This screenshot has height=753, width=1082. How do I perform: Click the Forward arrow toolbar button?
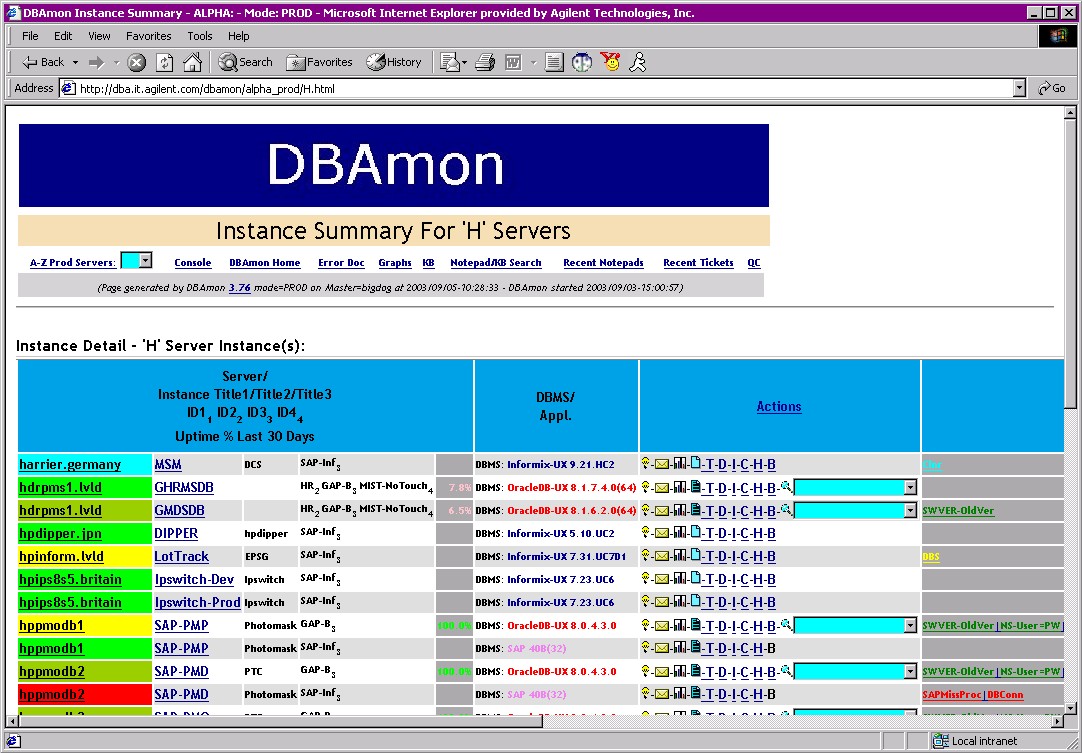pyautogui.click(x=97, y=63)
